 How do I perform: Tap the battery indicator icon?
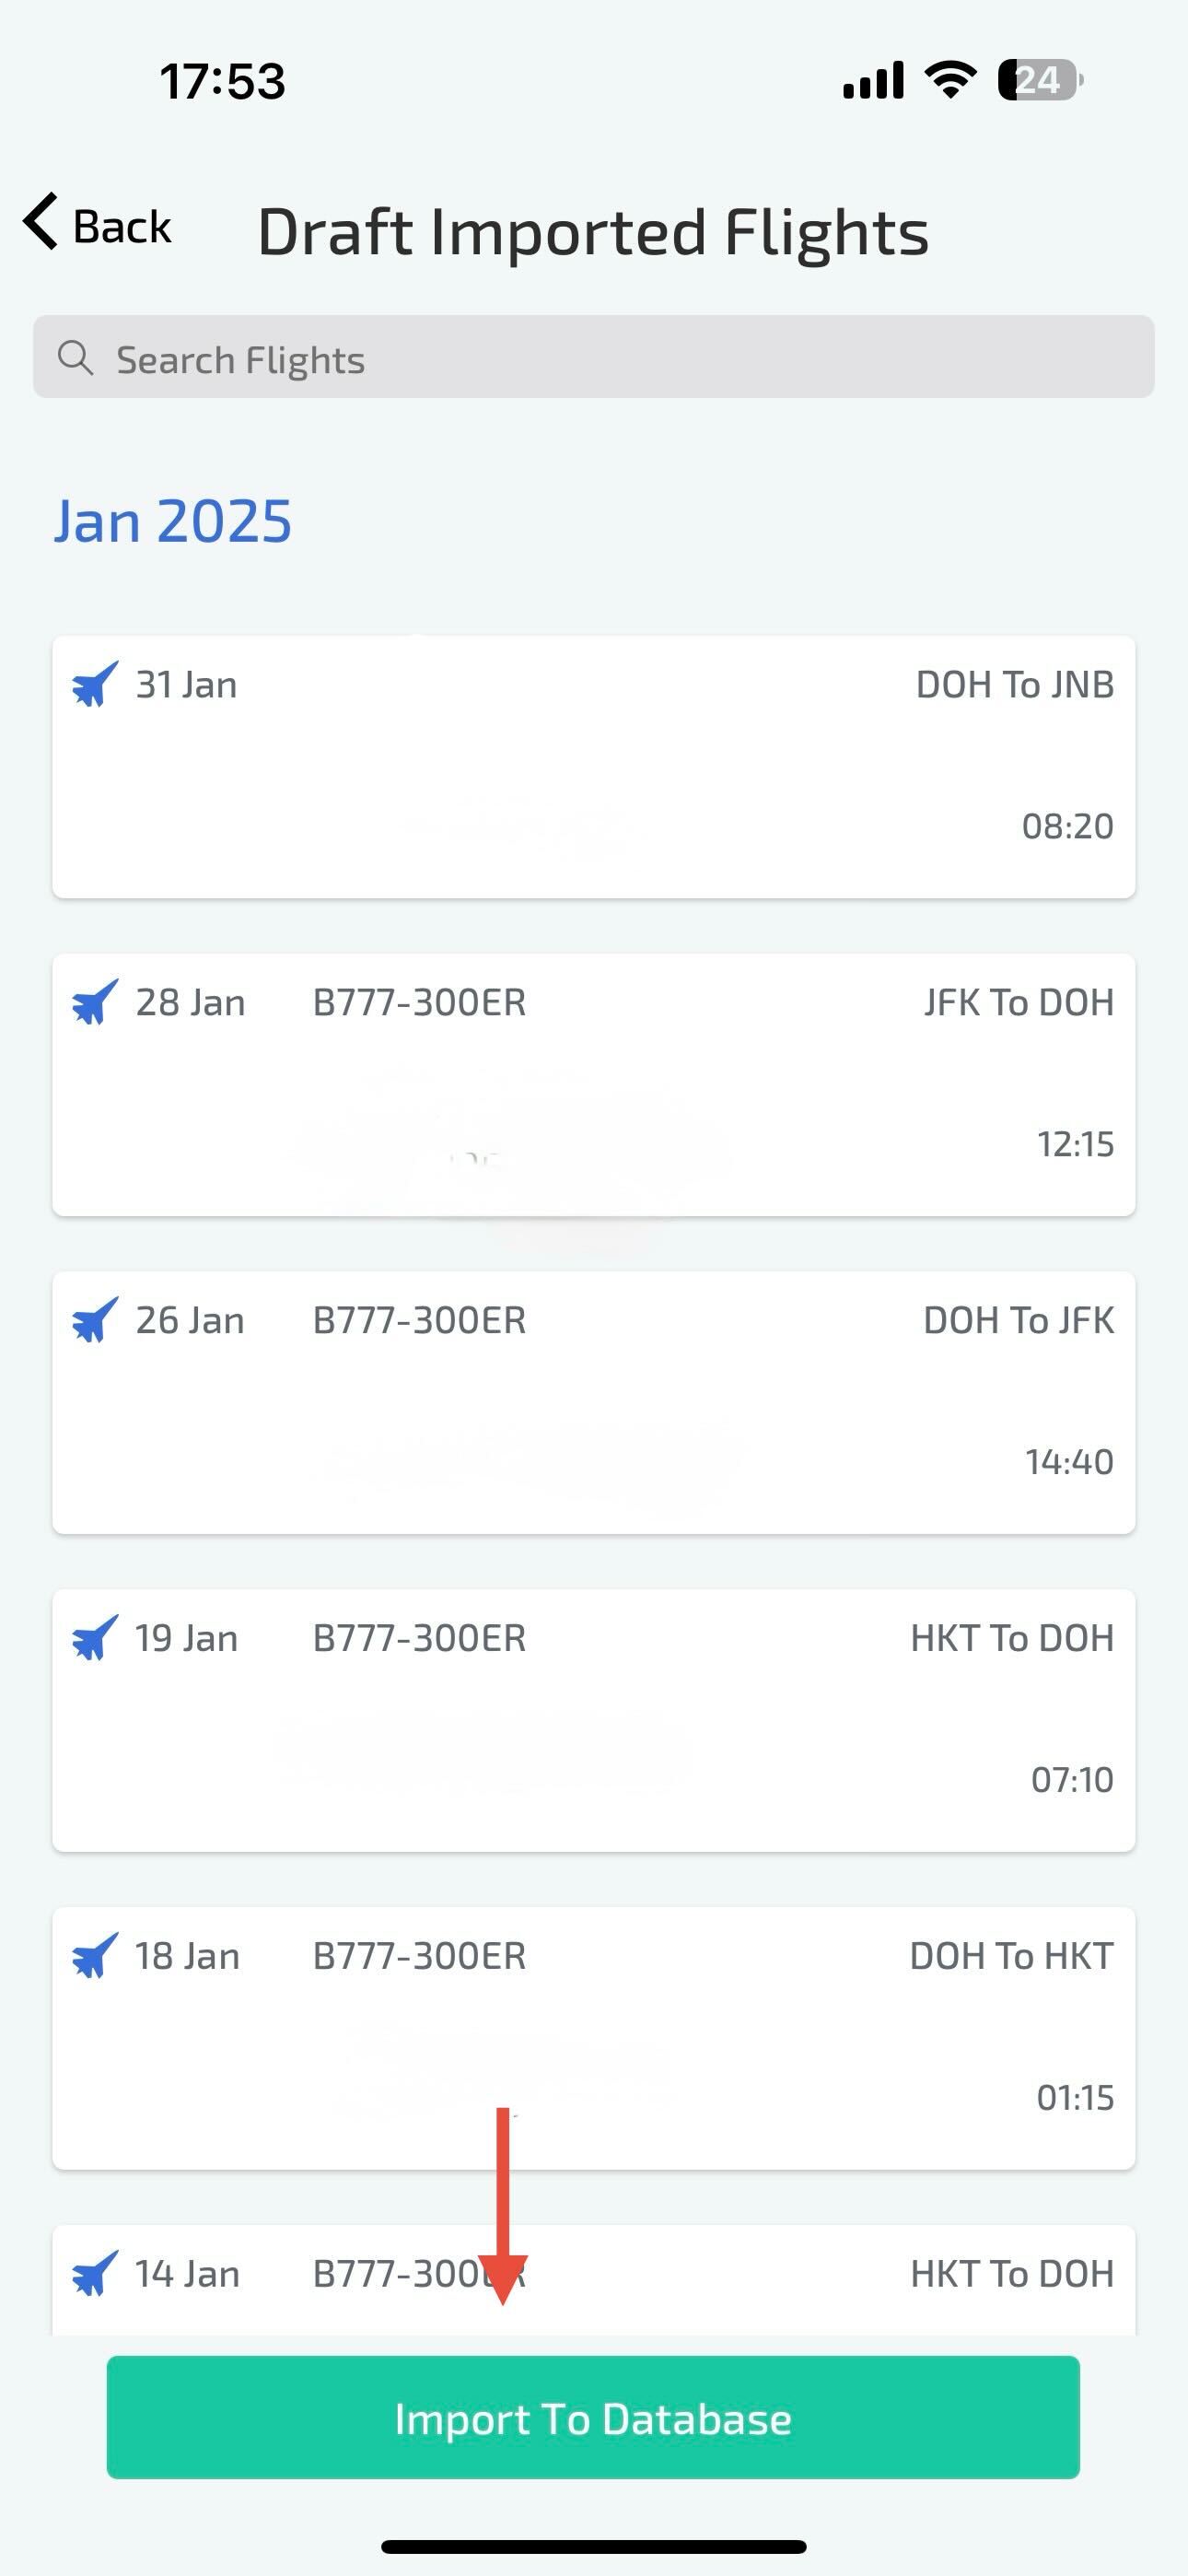pyautogui.click(x=1040, y=80)
